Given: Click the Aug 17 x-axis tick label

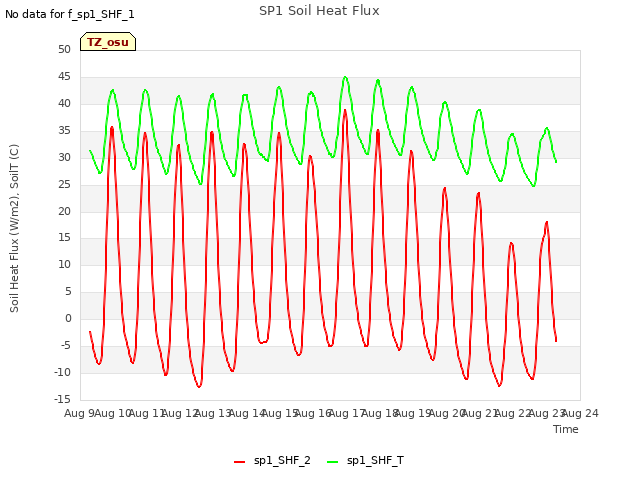Looking at the screenshot, I should pos(347,413).
